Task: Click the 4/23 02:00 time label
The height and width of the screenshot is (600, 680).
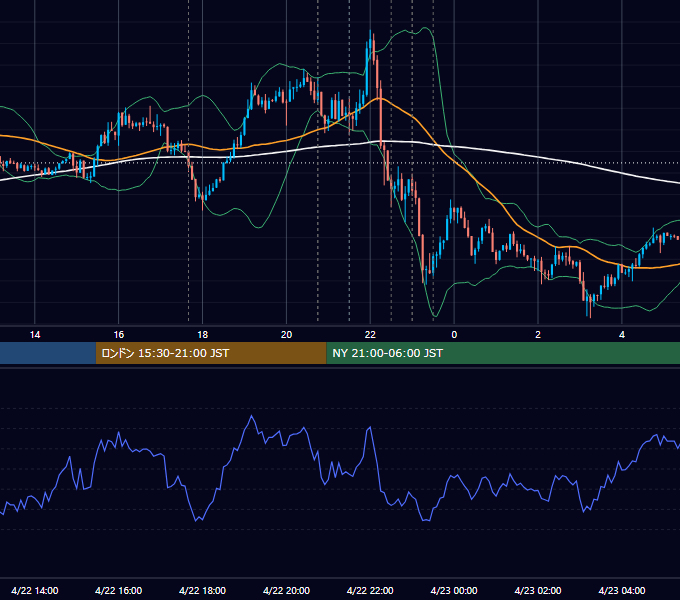Action: coord(538,590)
